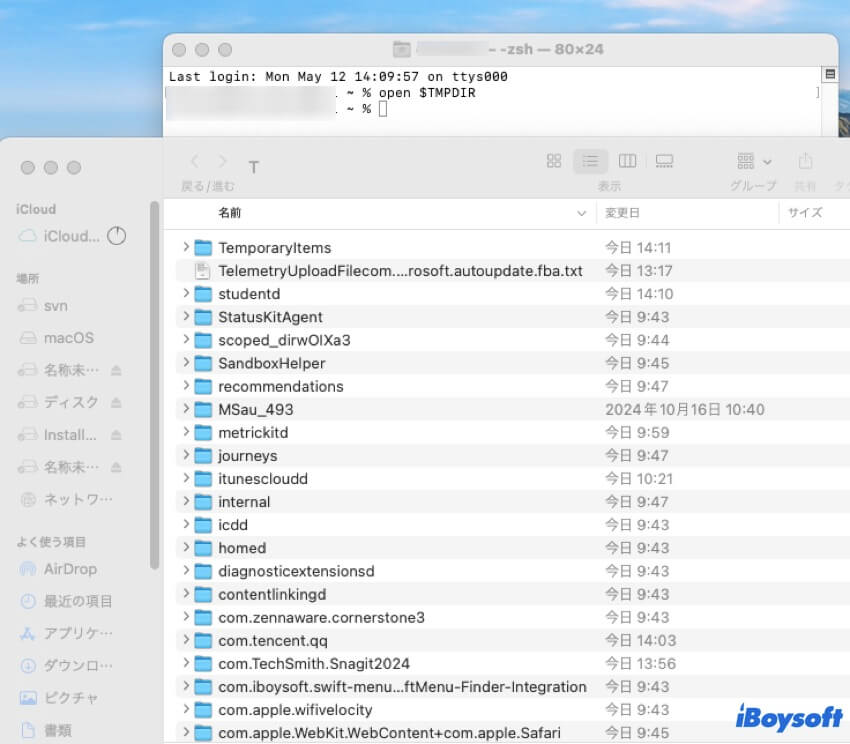Toggle sort order on the 名前 column header

pos(380,213)
